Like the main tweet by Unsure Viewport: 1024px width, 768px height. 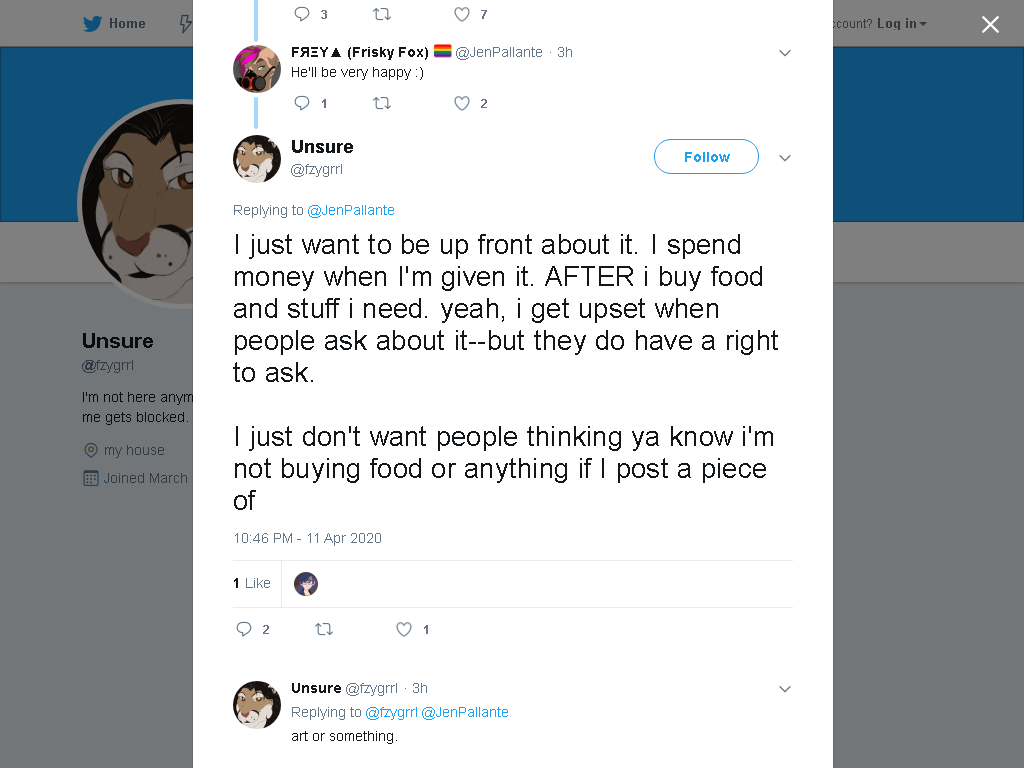(404, 629)
